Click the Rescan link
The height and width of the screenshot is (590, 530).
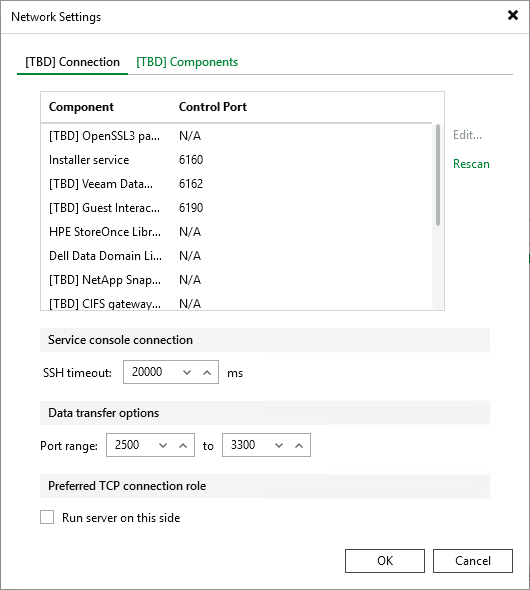(471, 164)
